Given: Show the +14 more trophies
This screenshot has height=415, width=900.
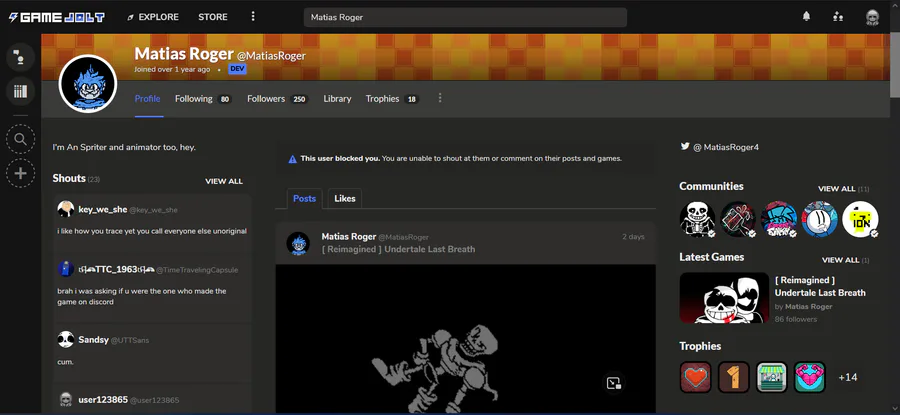Looking at the screenshot, I should pos(848,377).
